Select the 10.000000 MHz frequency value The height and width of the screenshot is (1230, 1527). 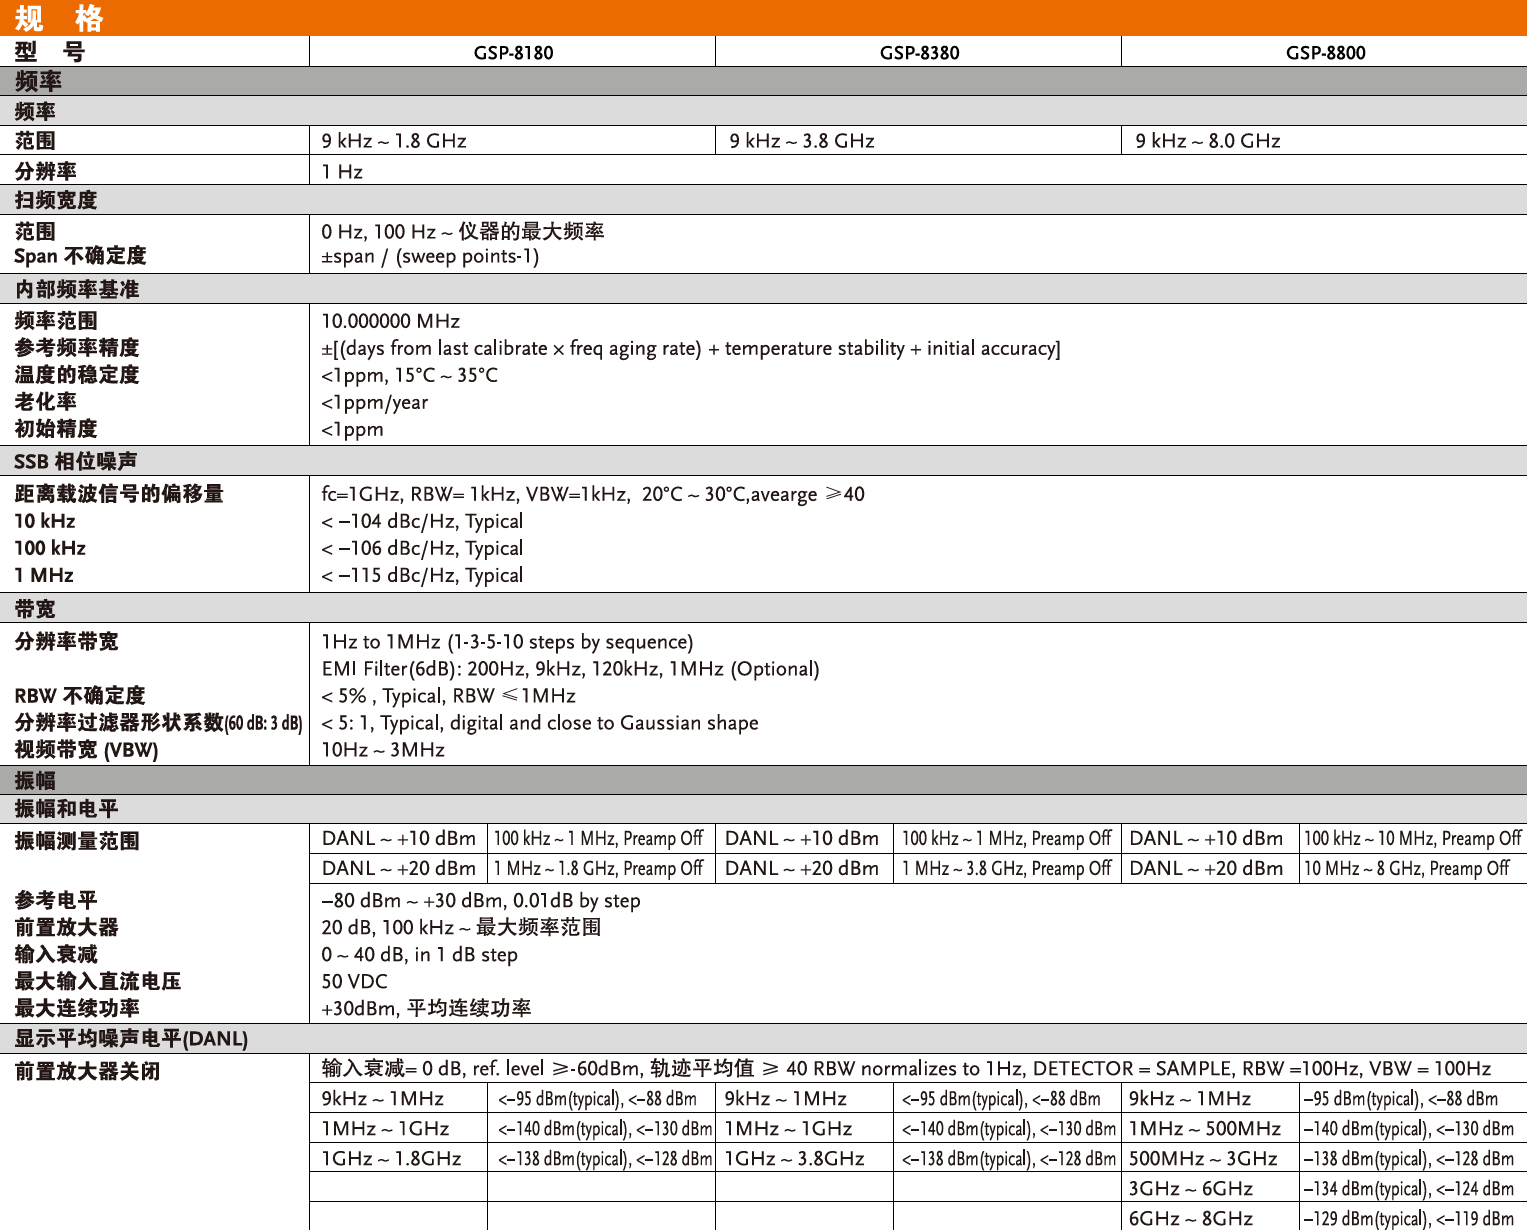pos(391,321)
